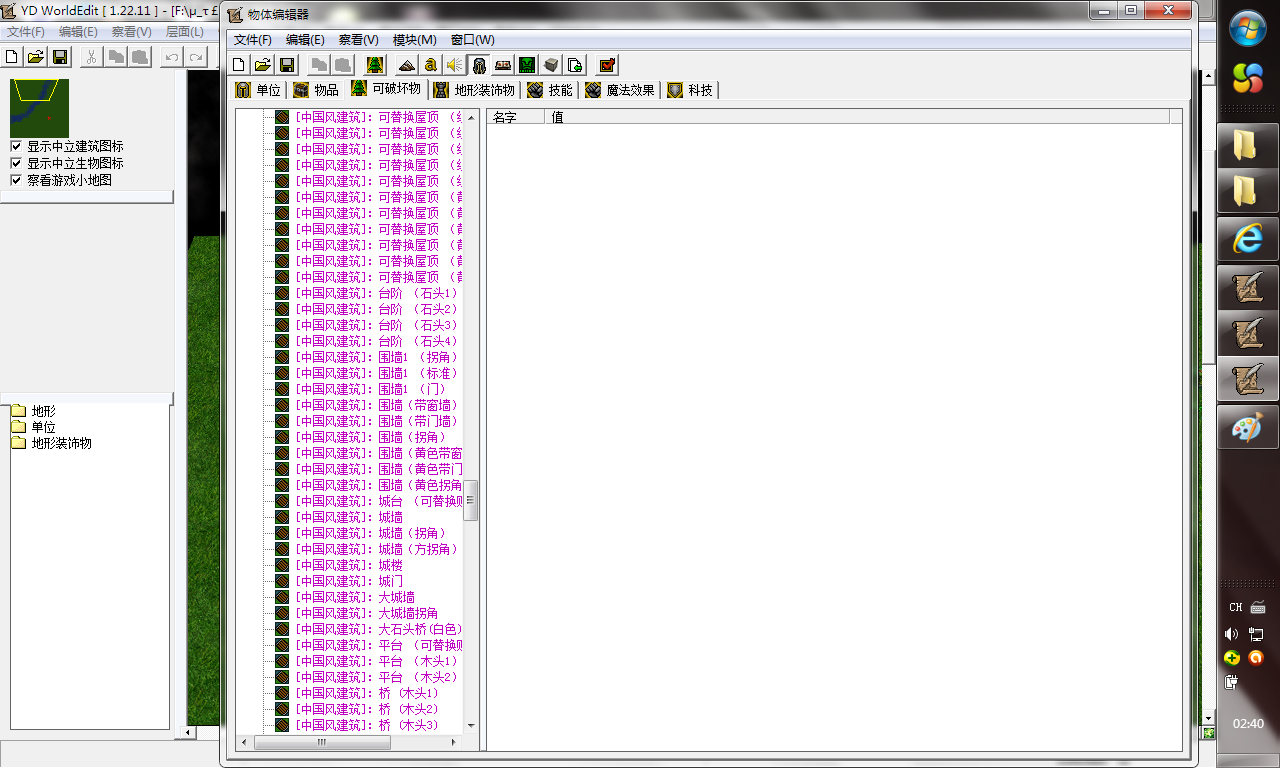The width and height of the screenshot is (1280, 768).
Task: Click the minimap thumbnail in WorldEdit
Action: (x=40, y=108)
